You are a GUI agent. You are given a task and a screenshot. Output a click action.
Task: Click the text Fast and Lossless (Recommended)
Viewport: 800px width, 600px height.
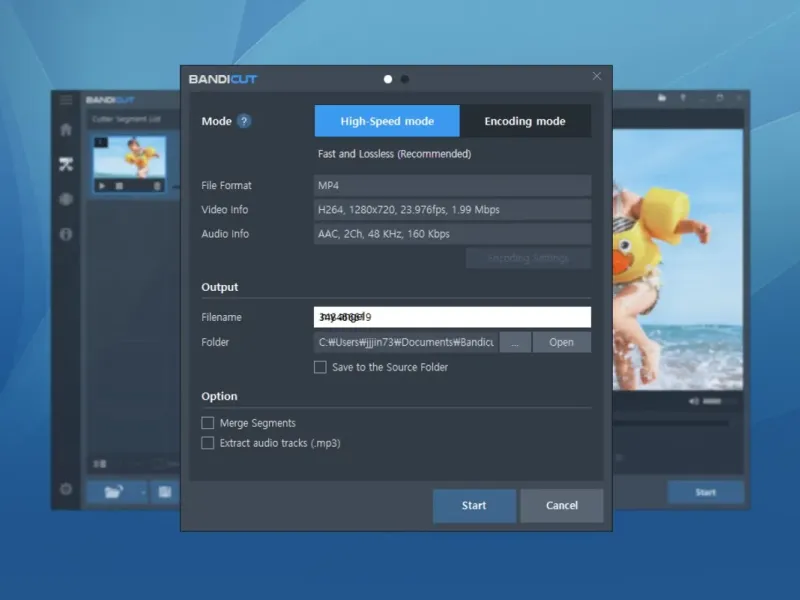(394, 154)
